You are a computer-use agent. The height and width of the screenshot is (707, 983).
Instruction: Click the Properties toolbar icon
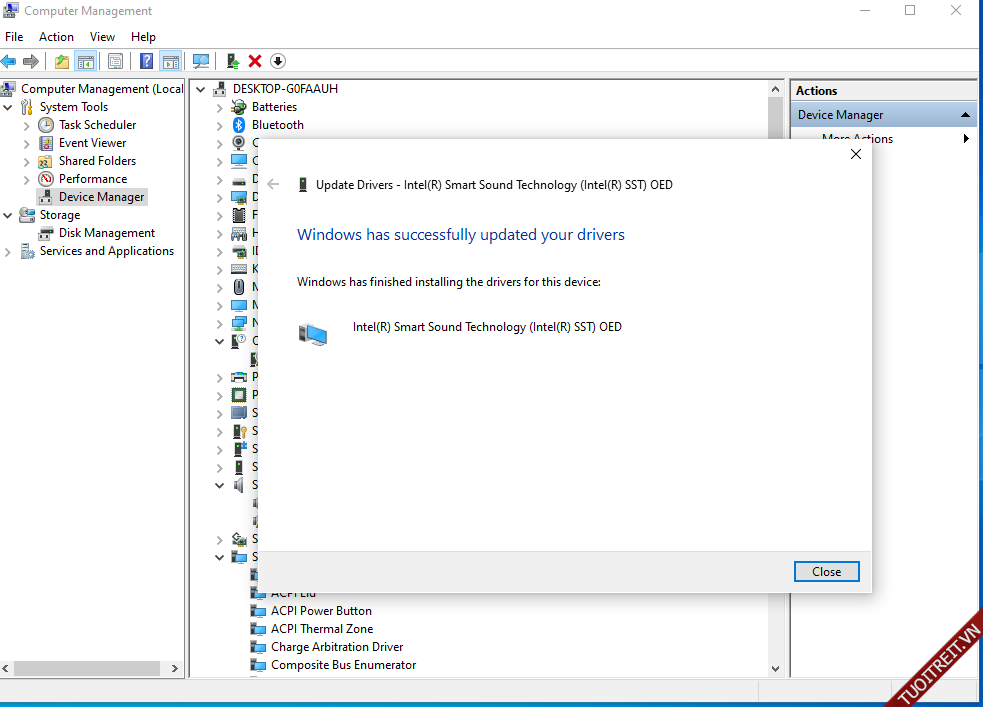coord(115,61)
